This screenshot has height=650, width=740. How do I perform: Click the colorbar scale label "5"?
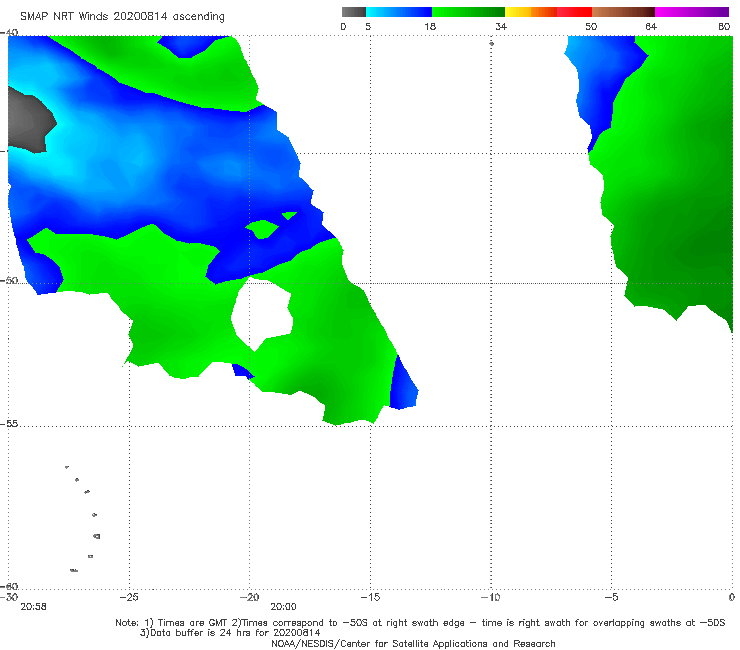click(x=368, y=27)
